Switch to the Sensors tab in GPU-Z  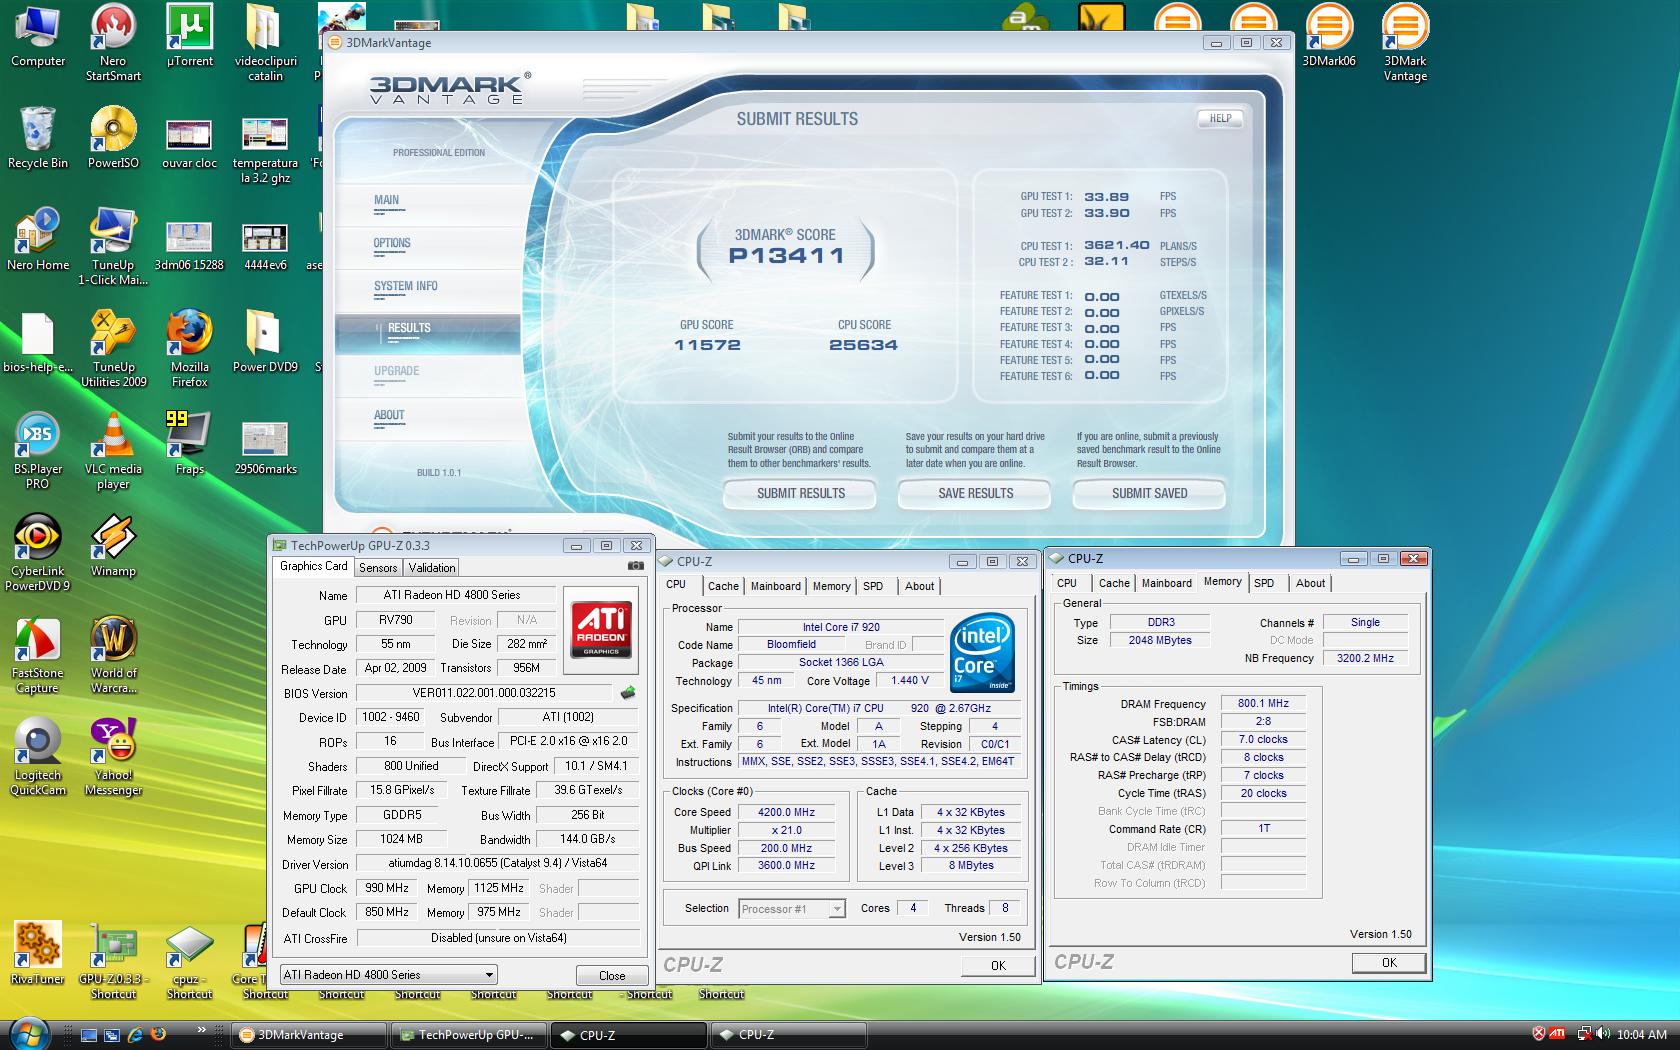(378, 568)
